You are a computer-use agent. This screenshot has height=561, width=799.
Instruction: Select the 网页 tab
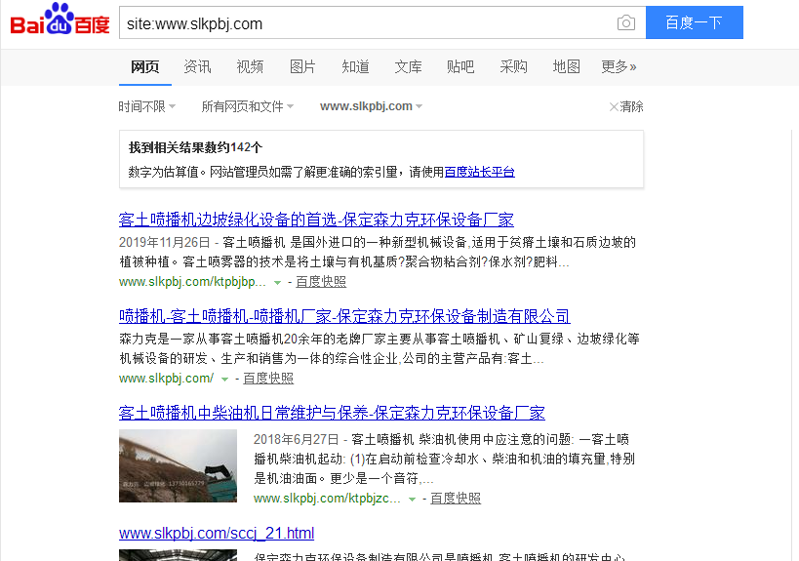pyautogui.click(x=145, y=67)
